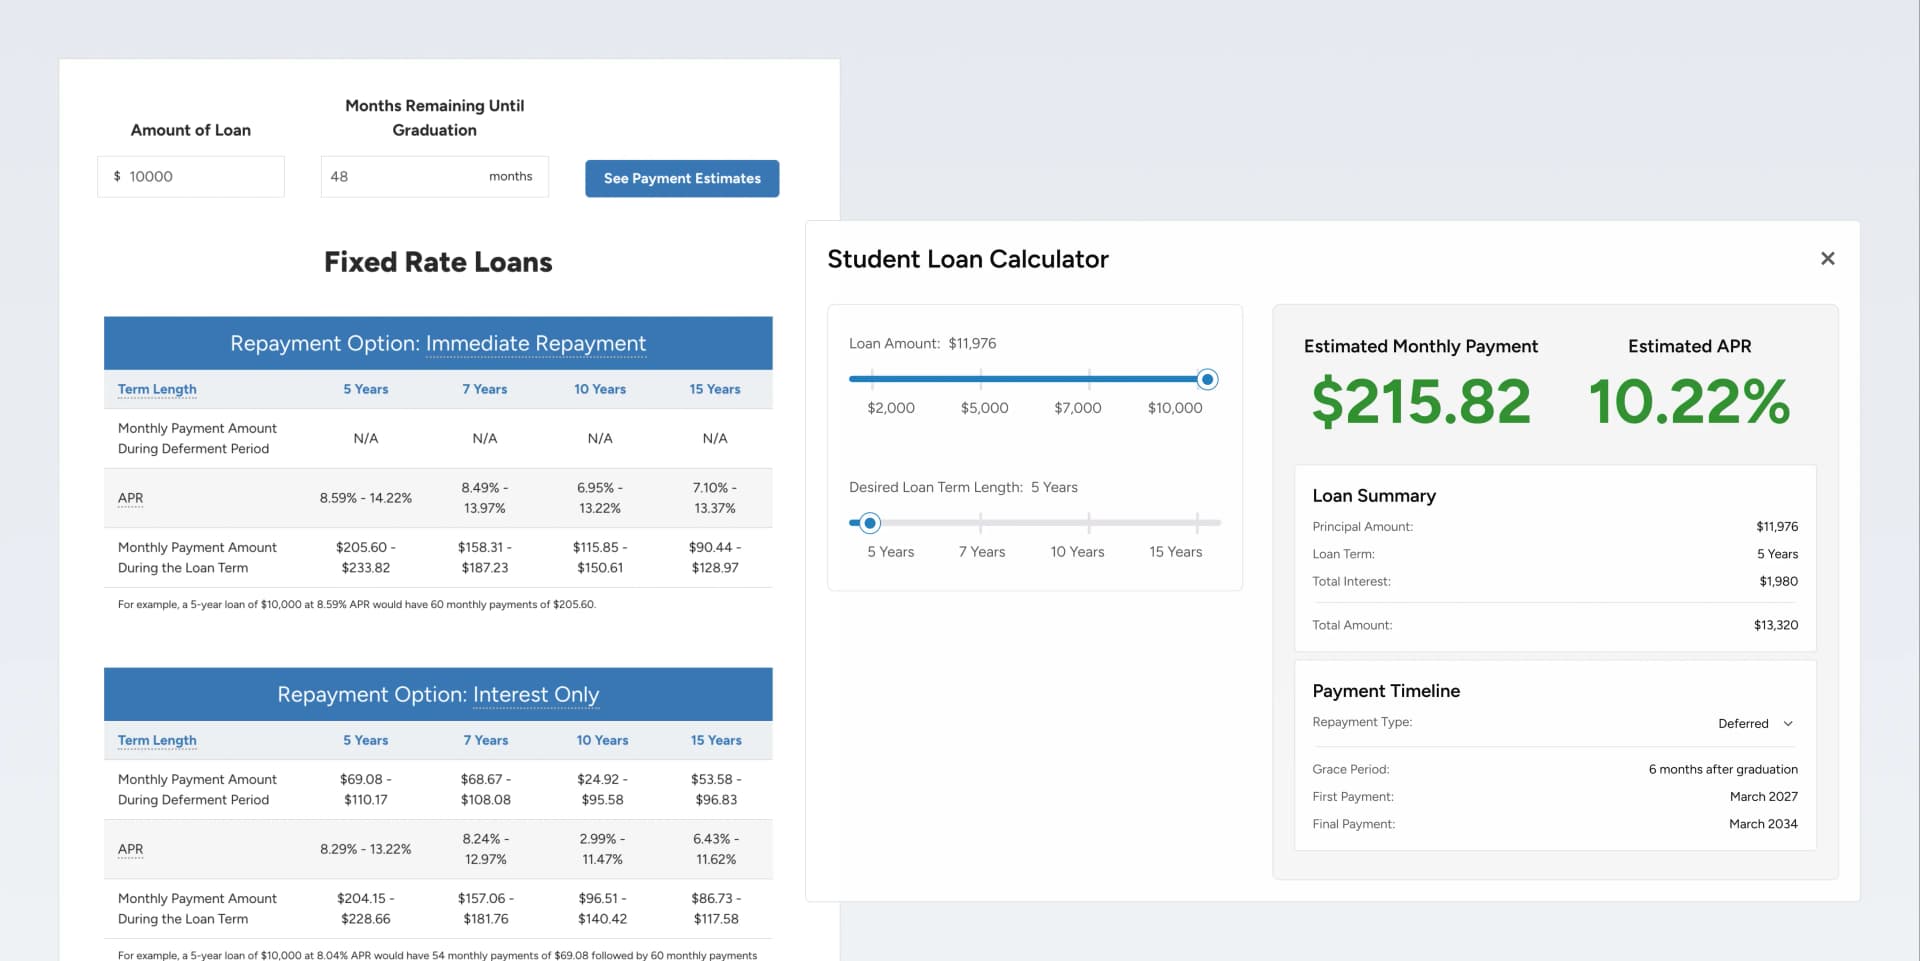
Task: Select the 15 Years tick on term slider
Action: pyautogui.click(x=1196, y=522)
